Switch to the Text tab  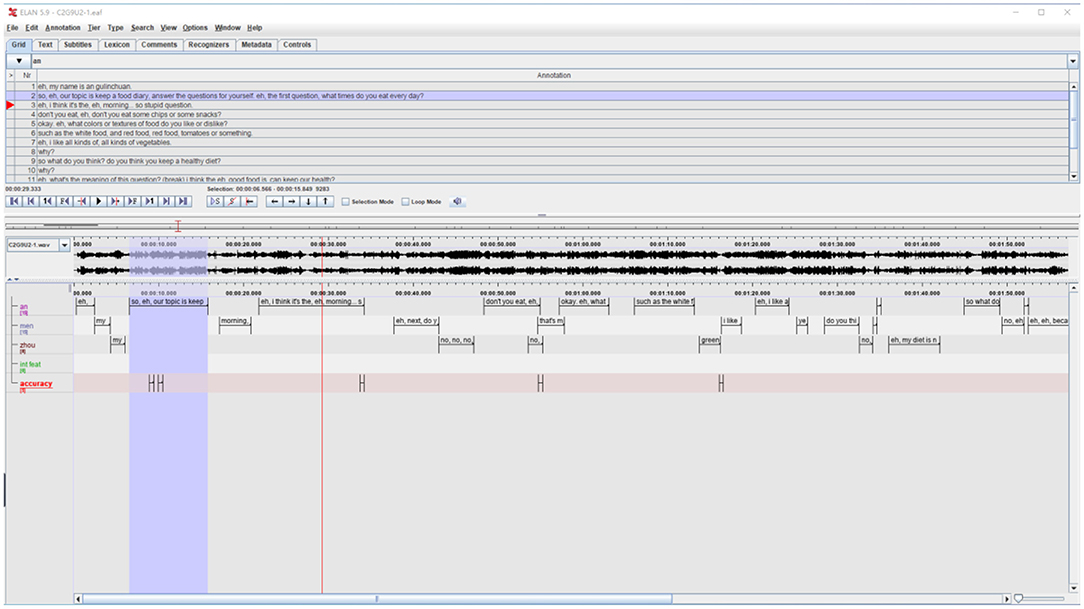(45, 44)
